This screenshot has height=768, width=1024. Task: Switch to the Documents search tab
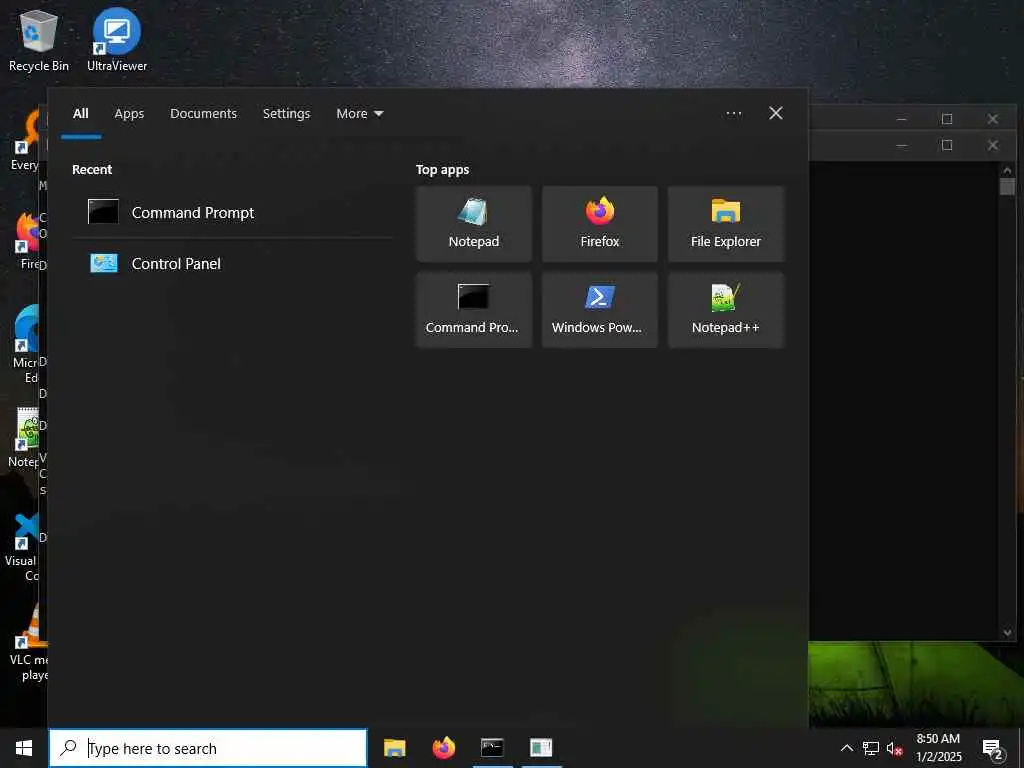tap(203, 114)
